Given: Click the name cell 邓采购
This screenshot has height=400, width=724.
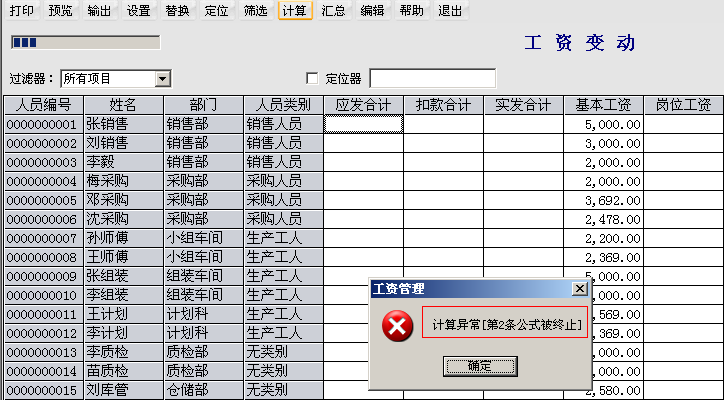Looking at the screenshot, I should point(124,200).
